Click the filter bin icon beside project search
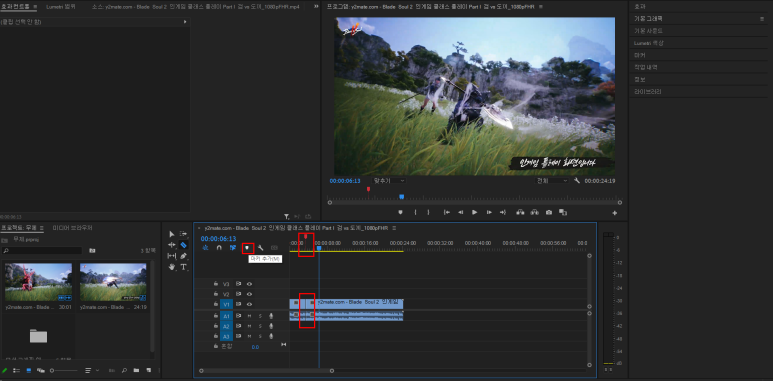Image resolution: width=773 pixels, height=381 pixels. point(92,250)
